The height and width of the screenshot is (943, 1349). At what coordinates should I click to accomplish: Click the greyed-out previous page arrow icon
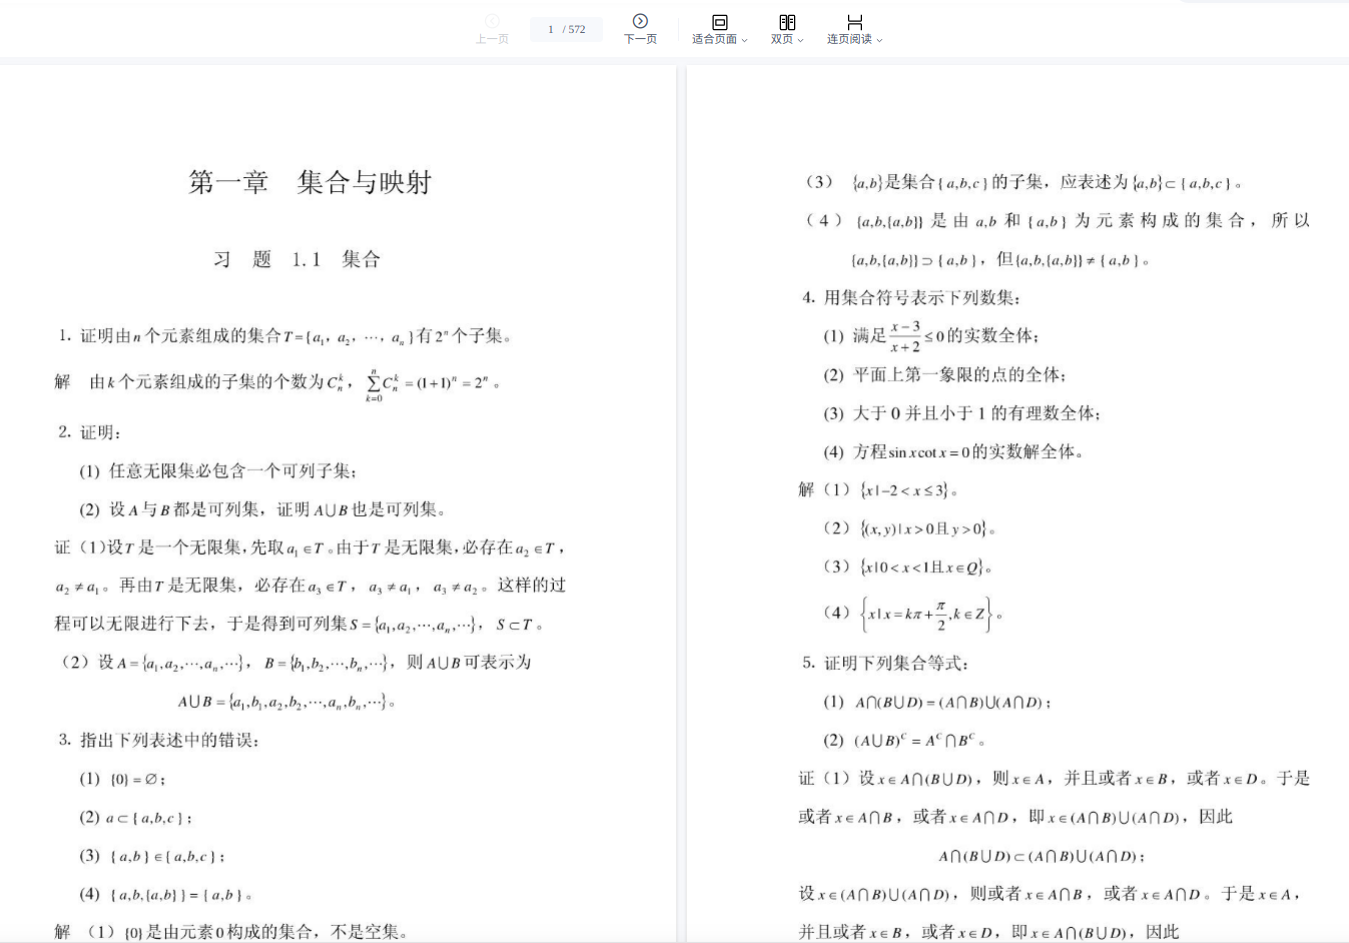click(x=492, y=21)
